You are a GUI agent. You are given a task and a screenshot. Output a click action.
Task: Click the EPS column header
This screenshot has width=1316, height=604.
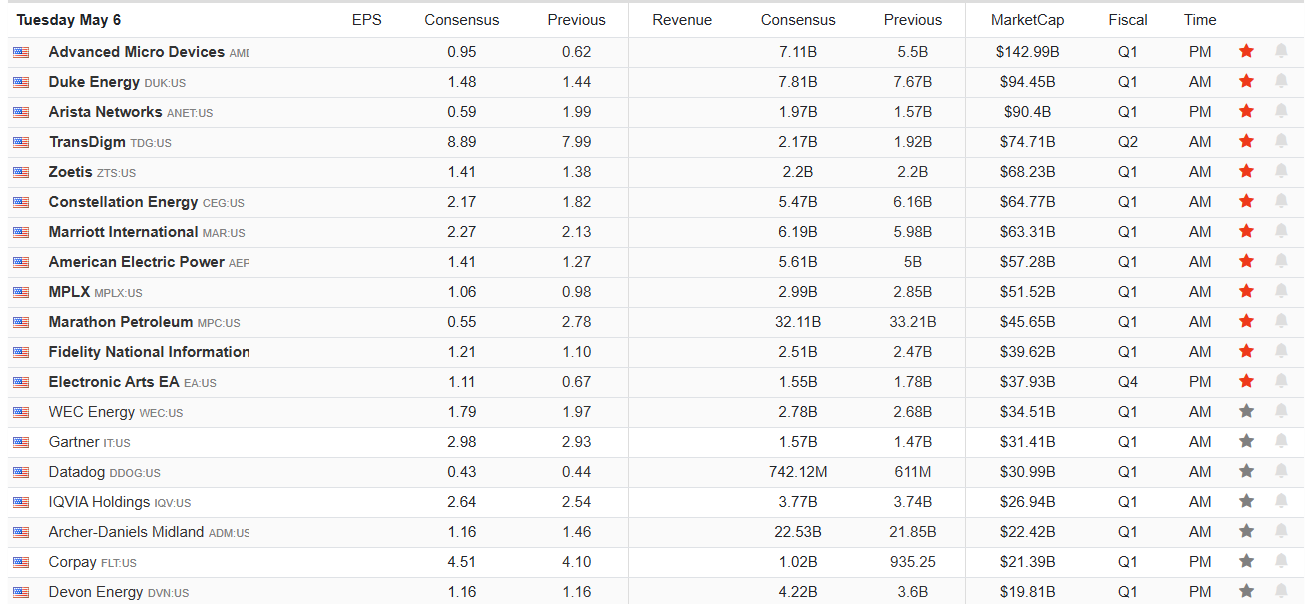point(366,20)
